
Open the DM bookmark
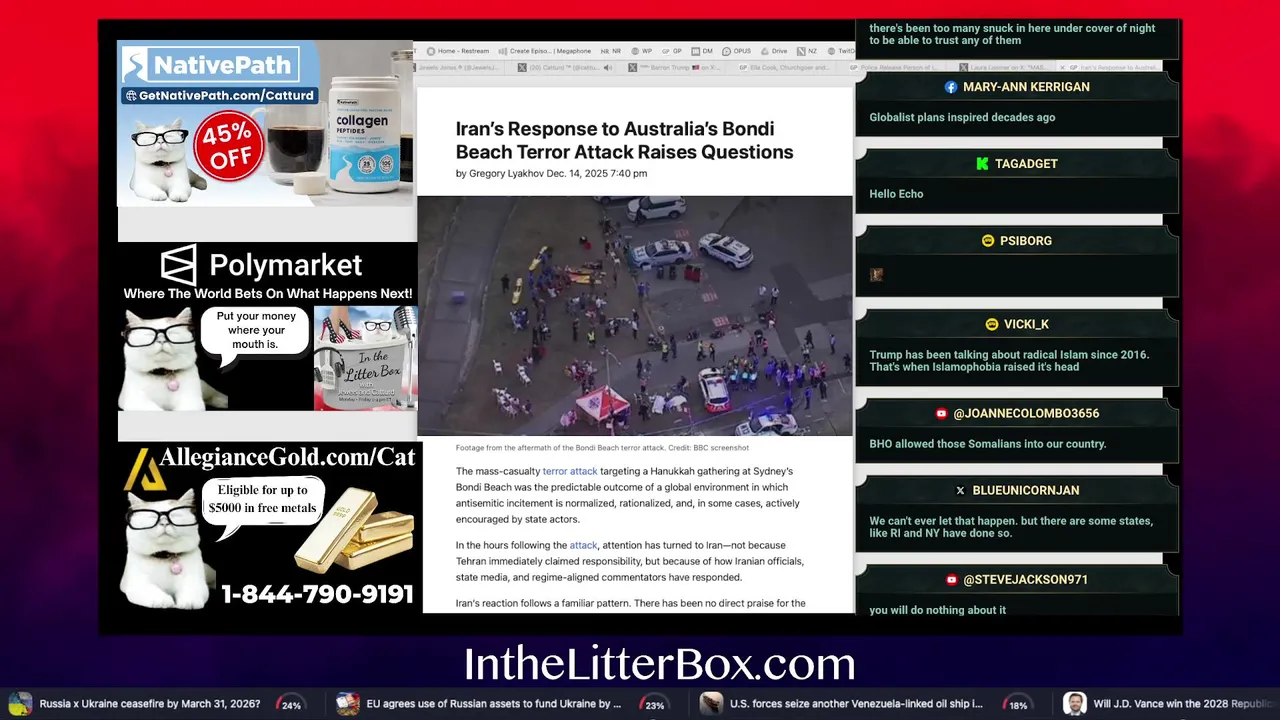702,51
